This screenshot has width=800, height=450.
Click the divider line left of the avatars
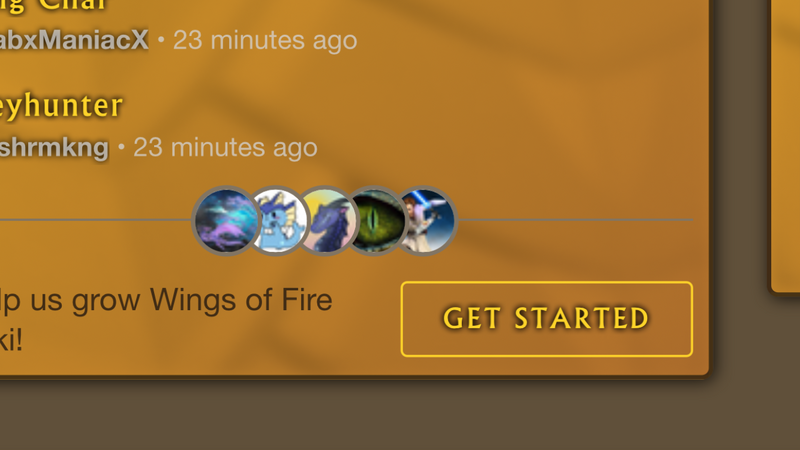coord(95,220)
